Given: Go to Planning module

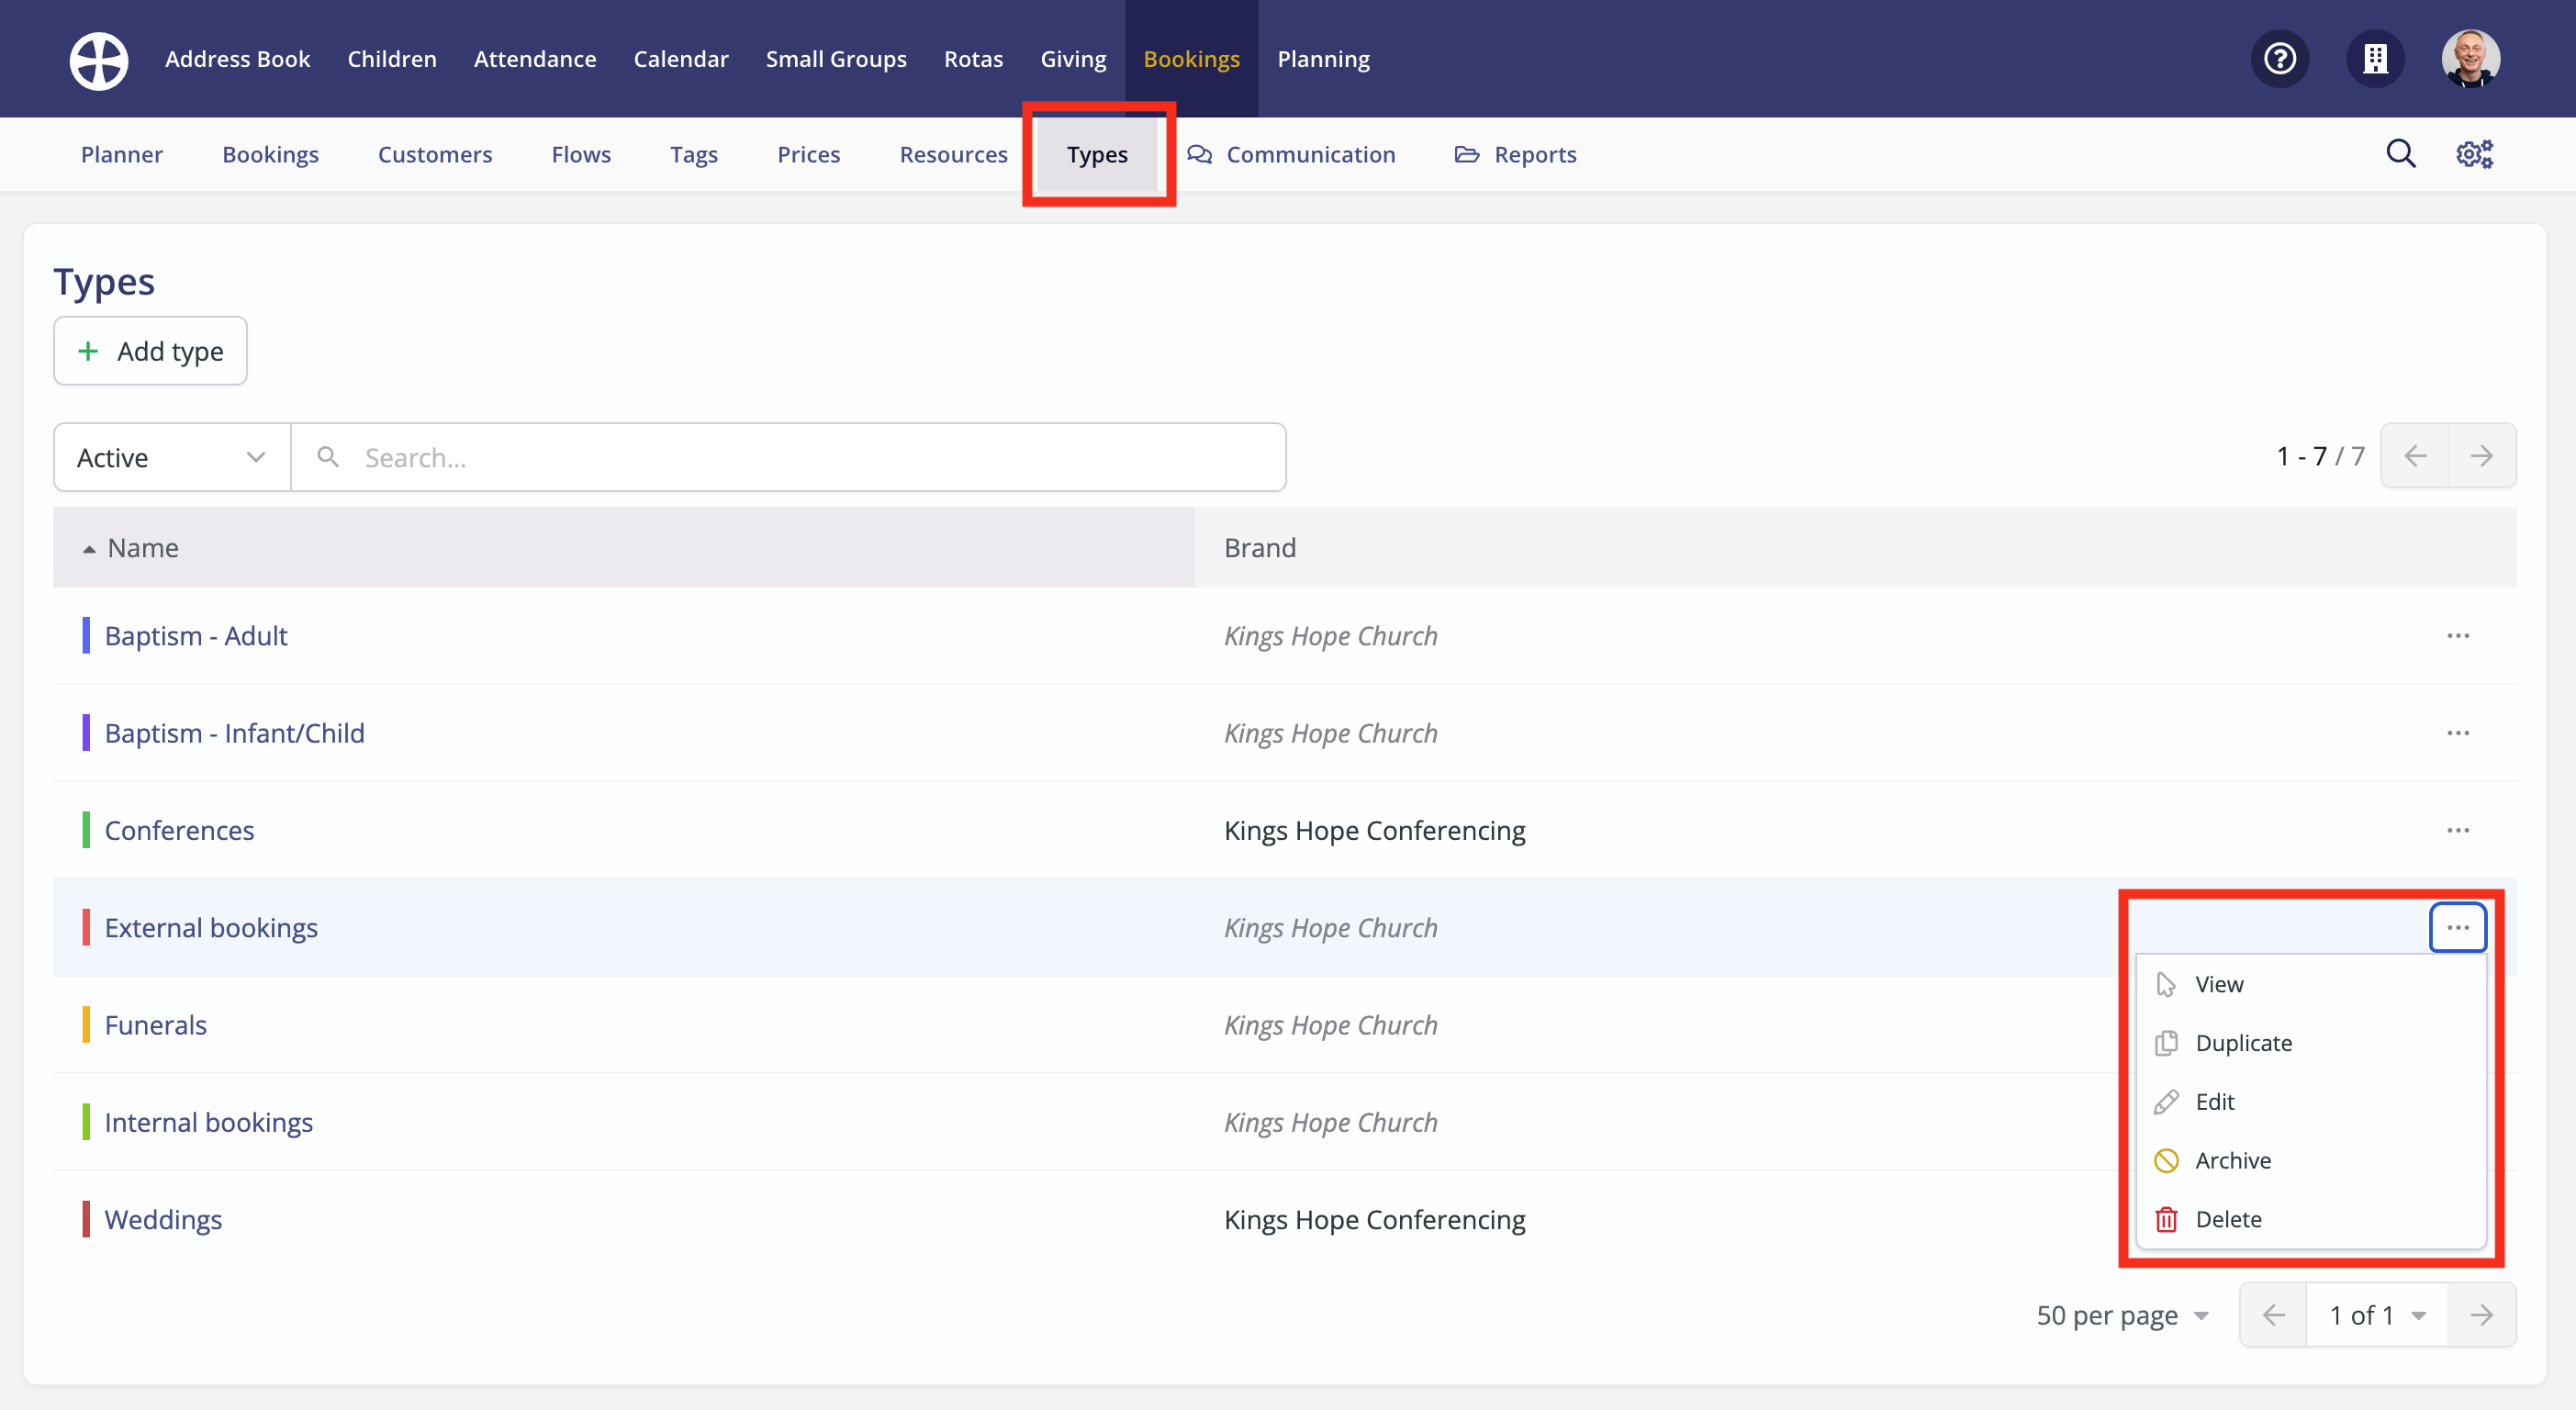Looking at the screenshot, I should tap(1323, 59).
